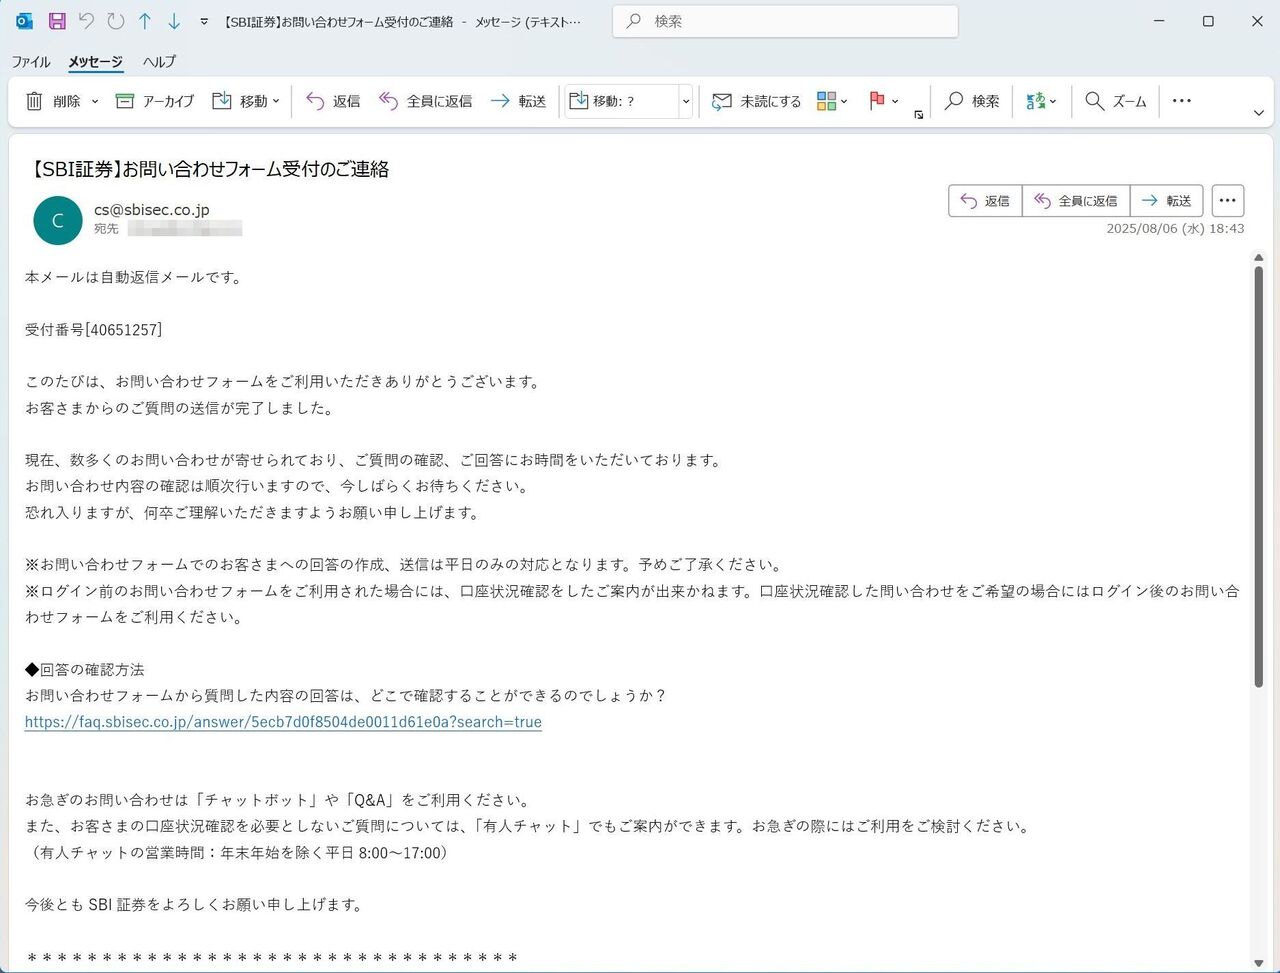Expand the quick steps gallery dropdown arrow
Screen dimensions: 1280x973
coord(686,101)
